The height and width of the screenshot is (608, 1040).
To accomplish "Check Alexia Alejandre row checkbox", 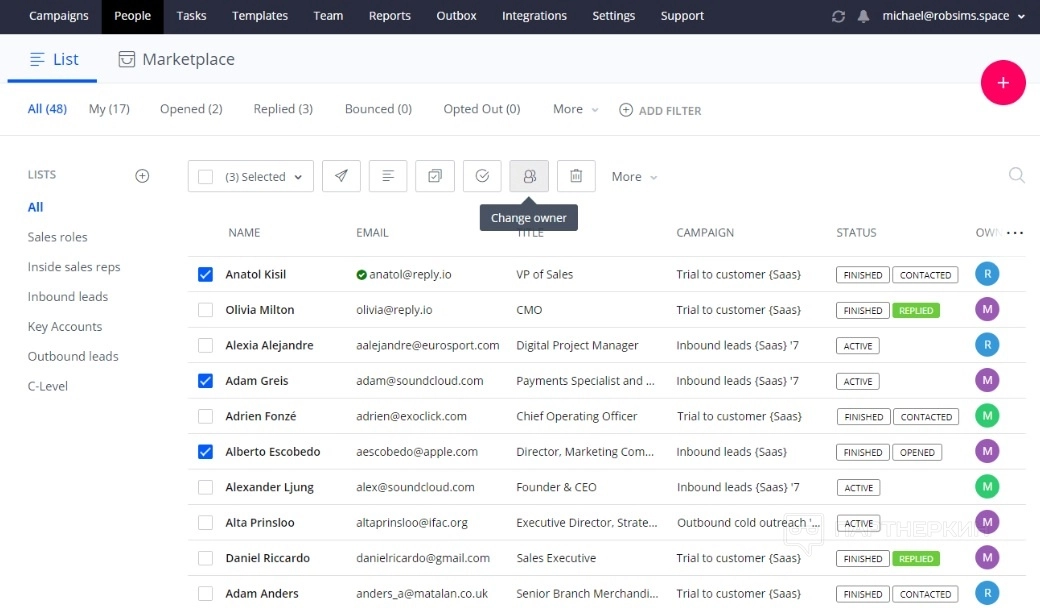I will click(x=206, y=345).
